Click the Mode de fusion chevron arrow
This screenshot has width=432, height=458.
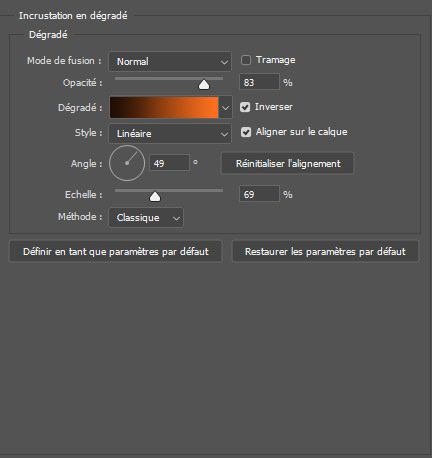[x=224, y=62]
